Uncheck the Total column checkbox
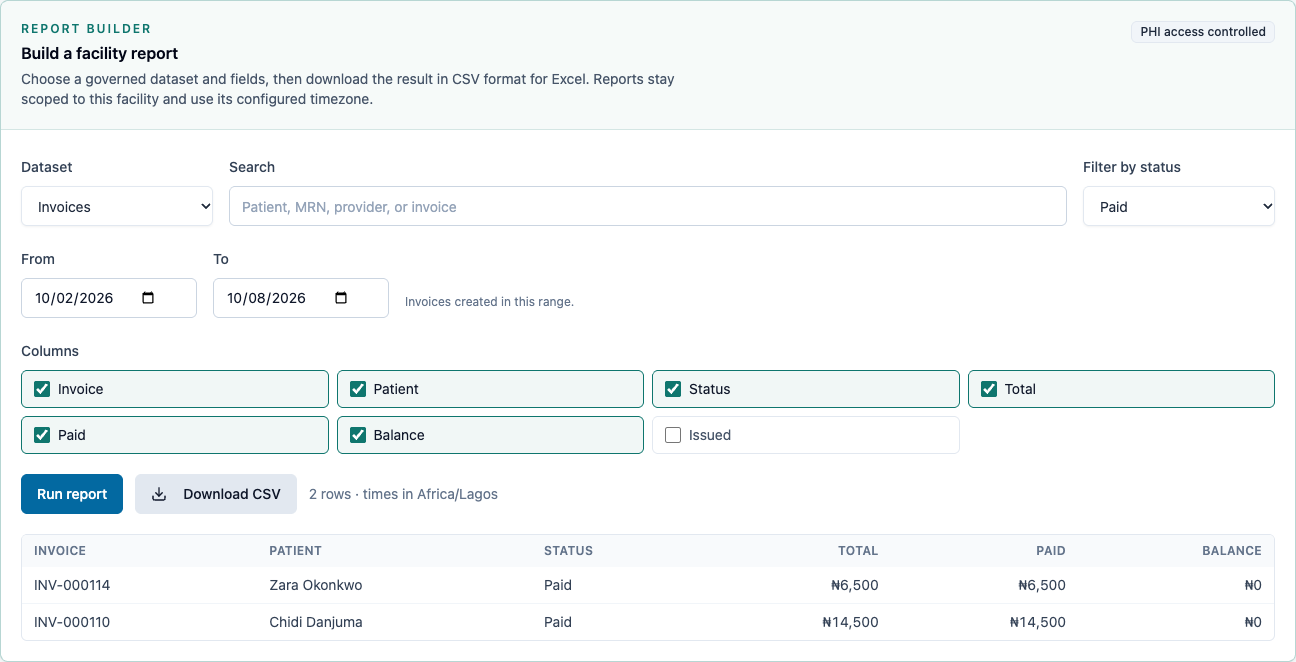 click(x=989, y=389)
